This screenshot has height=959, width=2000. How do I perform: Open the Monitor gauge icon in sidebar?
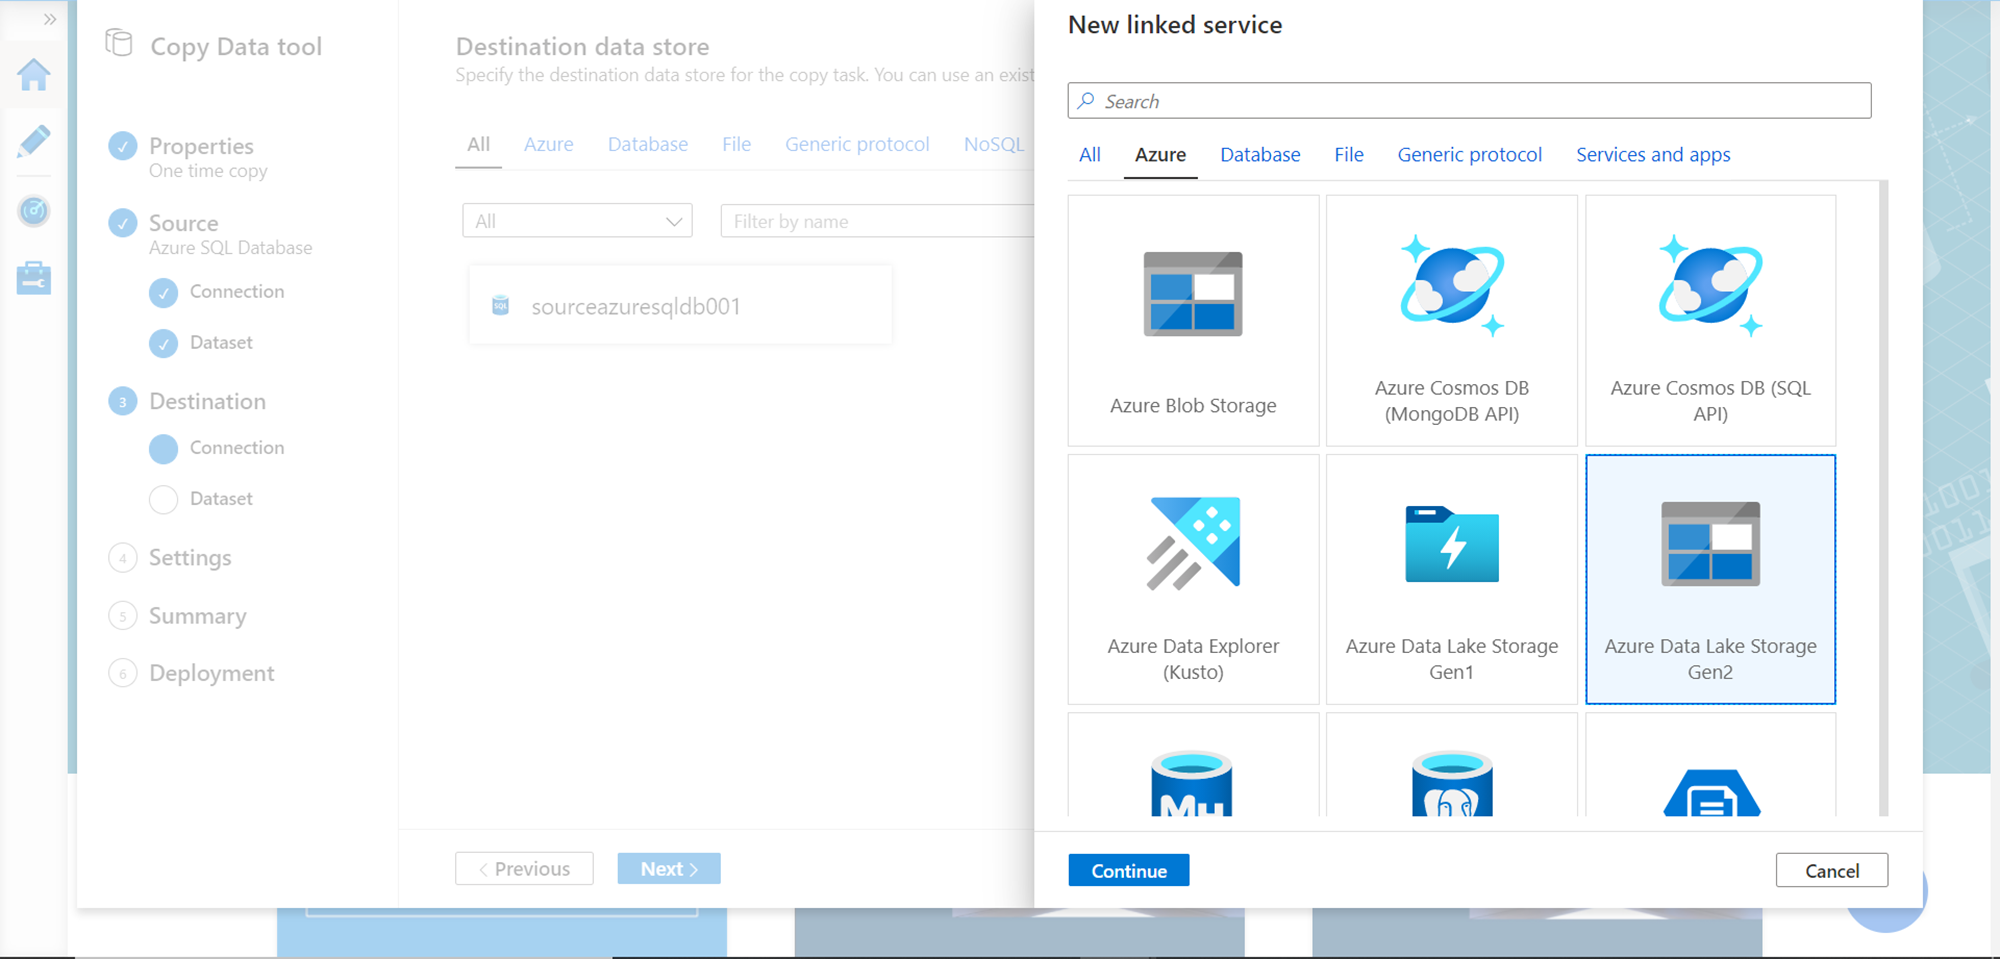[x=34, y=210]
